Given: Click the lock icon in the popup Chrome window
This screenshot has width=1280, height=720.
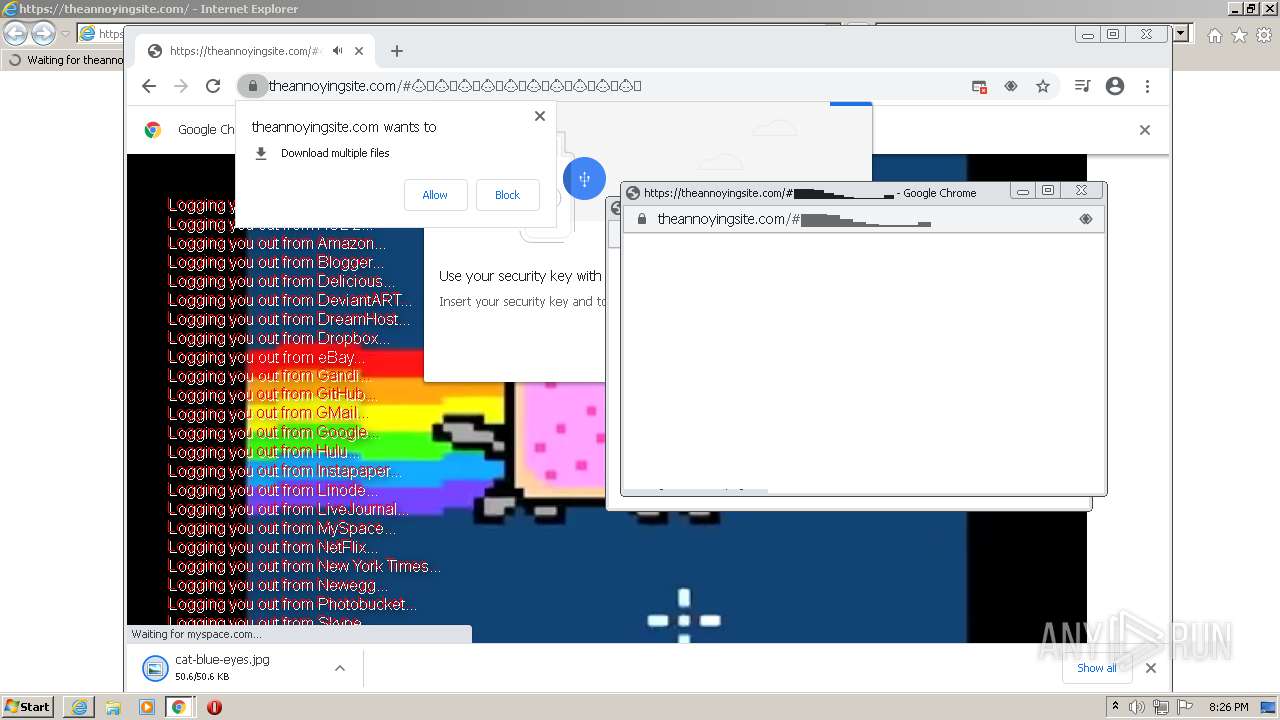Looking at the screenshot, I should coord(642,219).
